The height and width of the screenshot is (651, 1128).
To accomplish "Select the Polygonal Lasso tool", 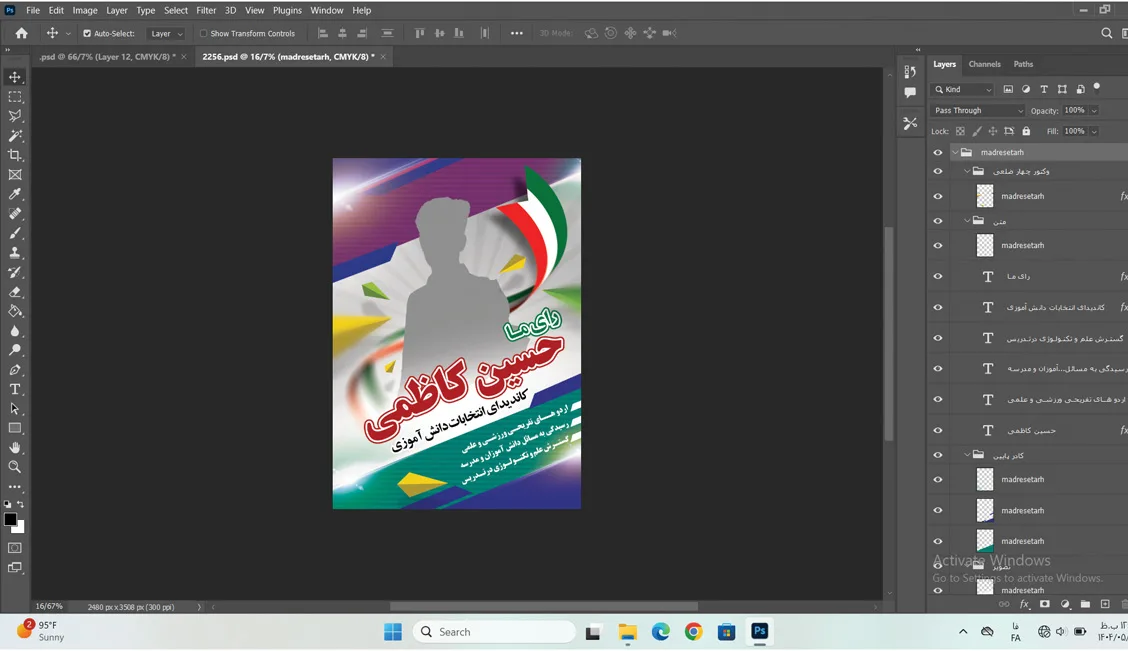I will [14, 116].
